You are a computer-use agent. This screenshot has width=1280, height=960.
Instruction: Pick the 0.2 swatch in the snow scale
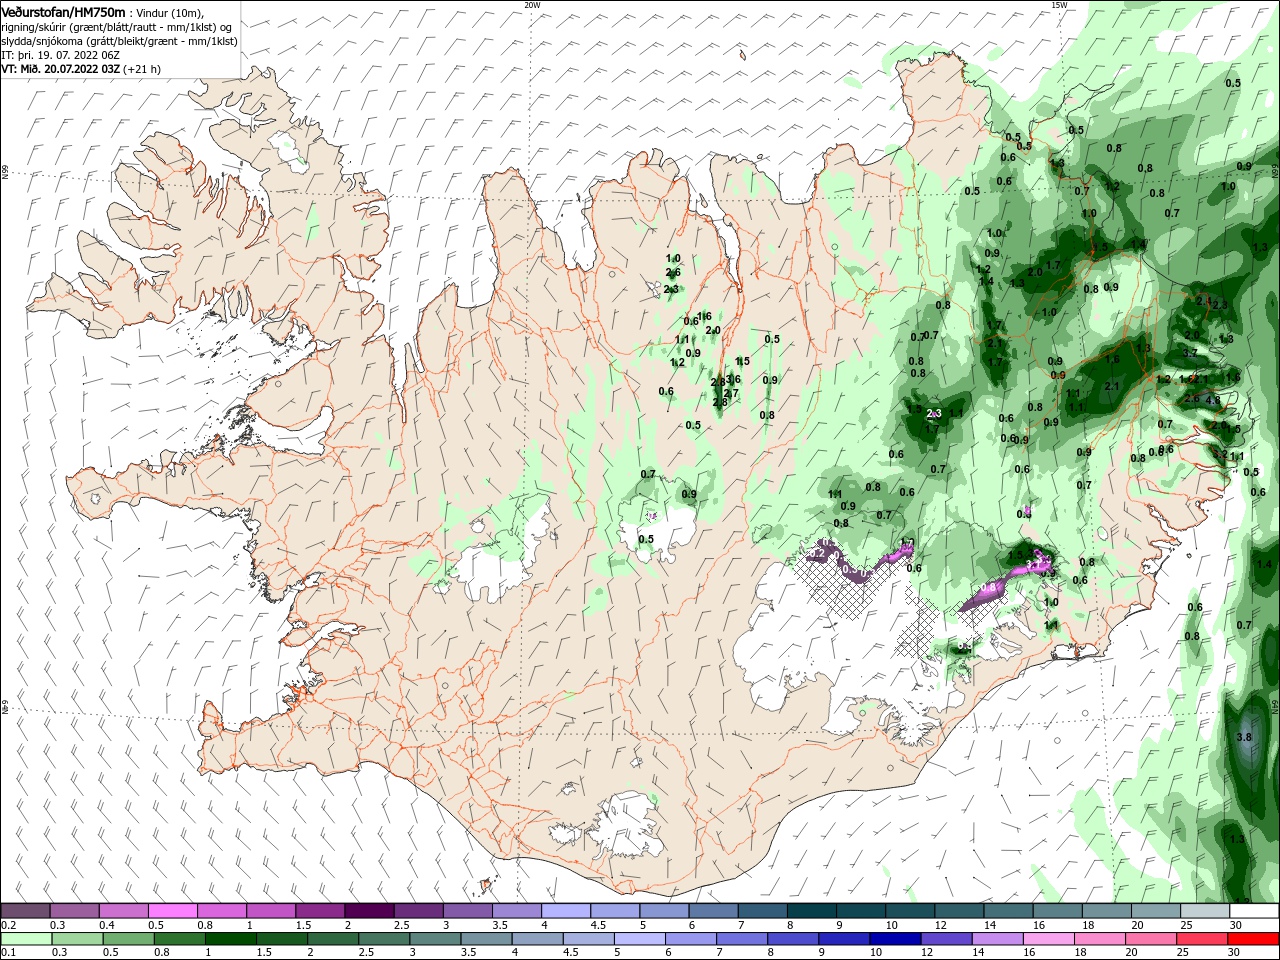[25, 911]
